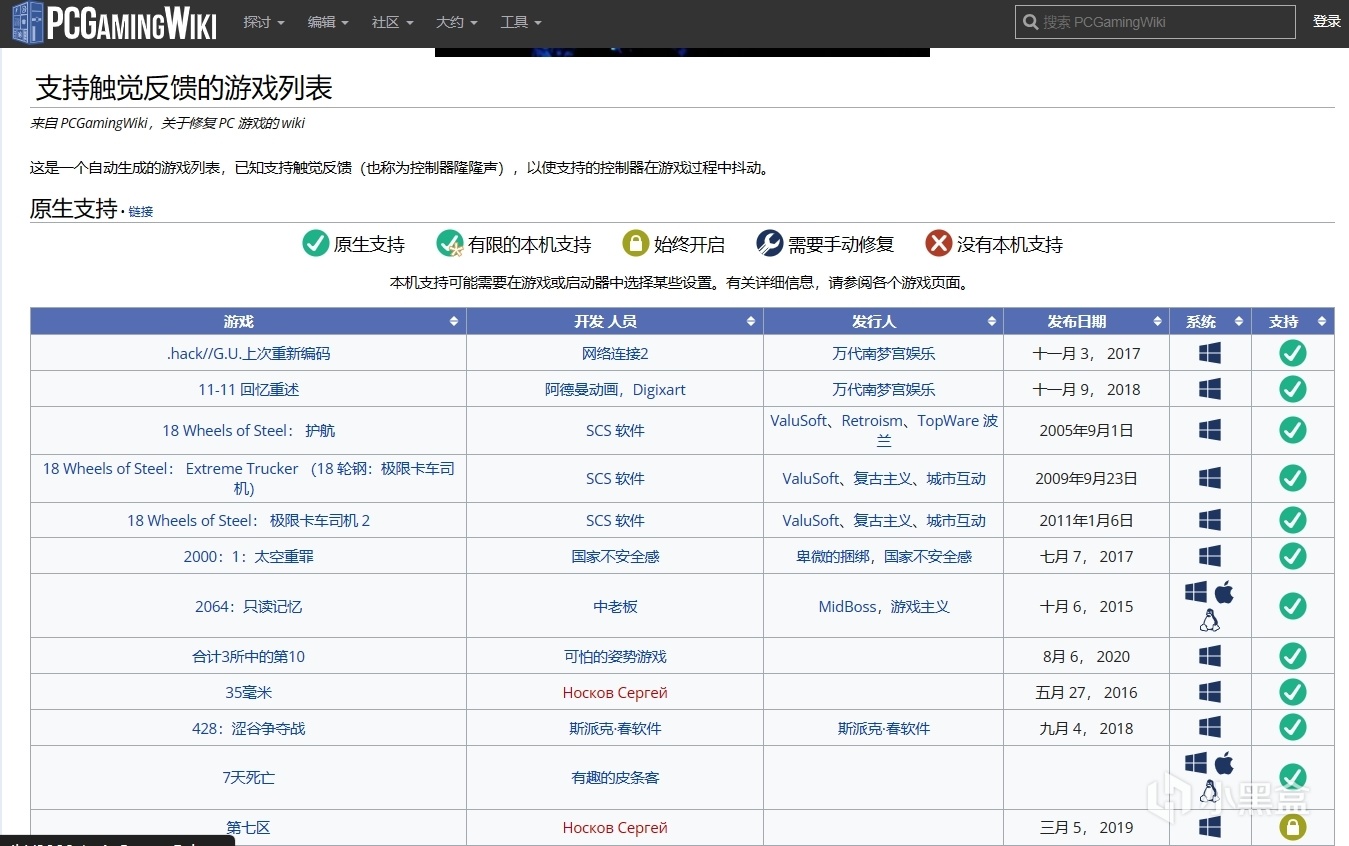The height and width of the screenshot is (846, 1349).
Task: Open the 工具 dropdown menu
Action: [520, 22]
